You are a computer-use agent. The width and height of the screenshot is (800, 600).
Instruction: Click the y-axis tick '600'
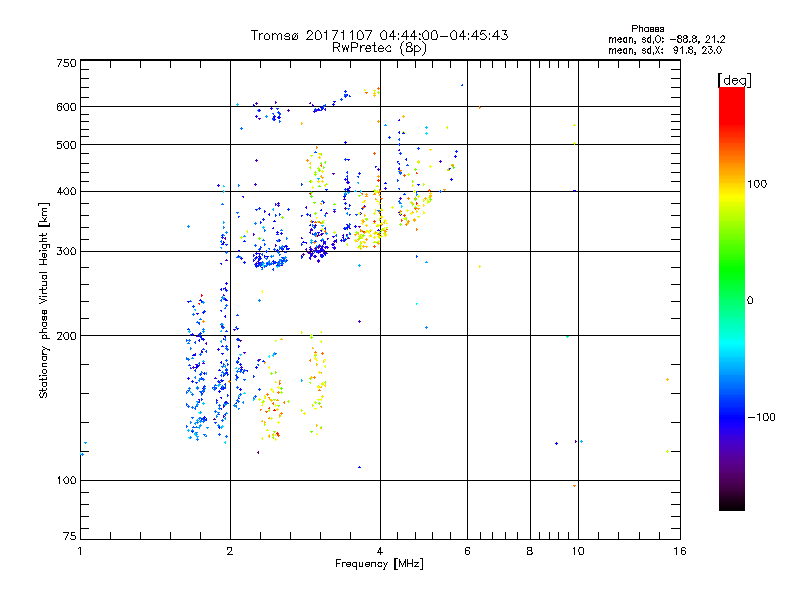coord(66,107)
